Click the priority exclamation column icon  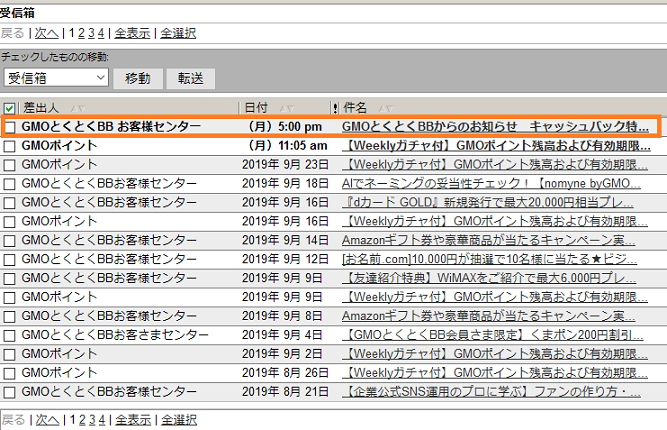tap(334, 108)
